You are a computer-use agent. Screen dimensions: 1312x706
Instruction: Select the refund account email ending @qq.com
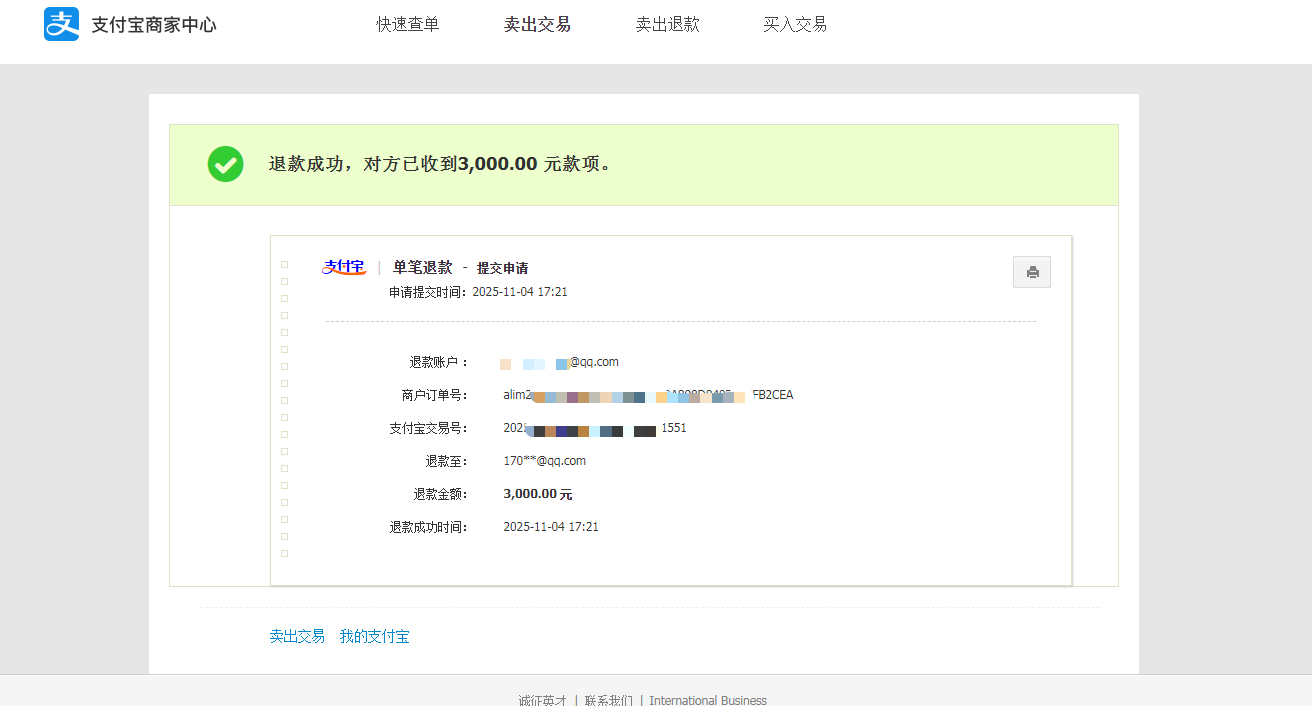pyautogui.click(x=560, y=362)
